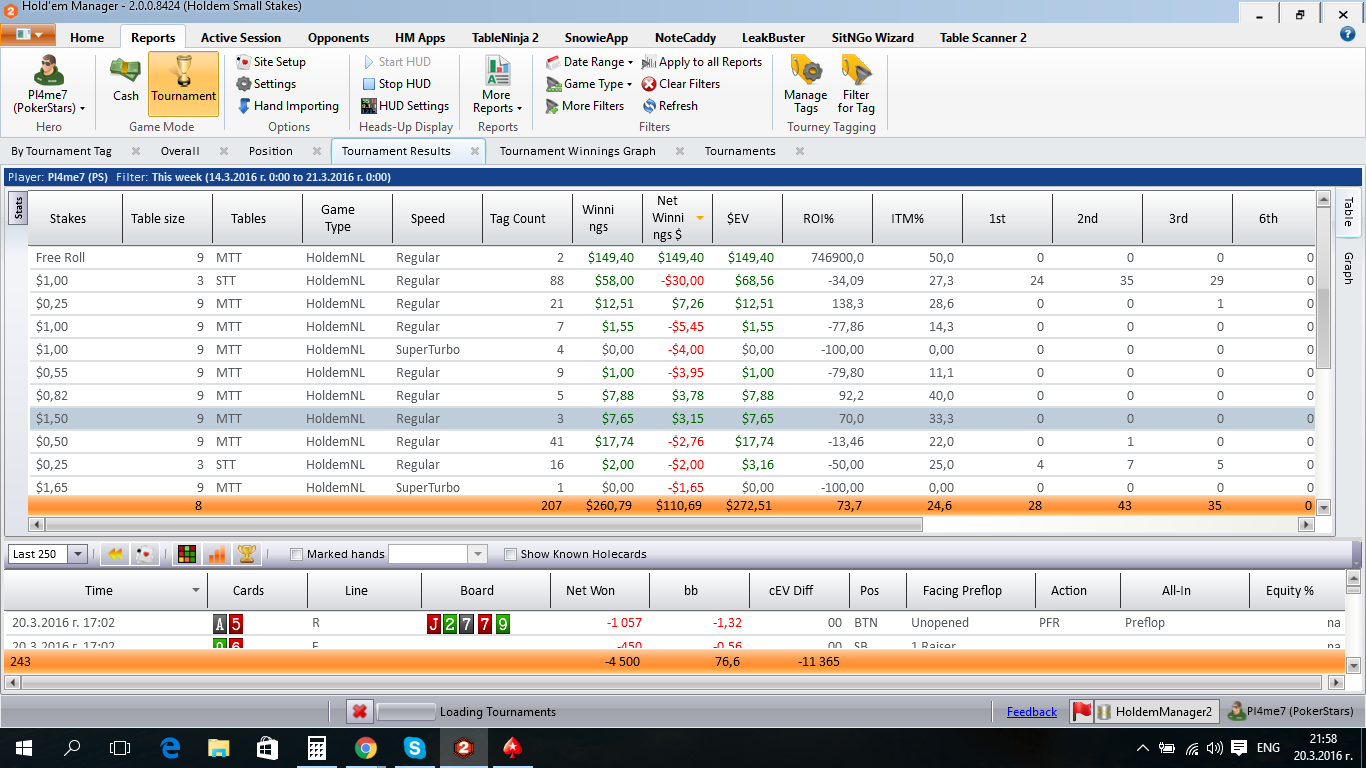Clear all filters
This screenshot has height=768, width=1366.
point(680,84)
